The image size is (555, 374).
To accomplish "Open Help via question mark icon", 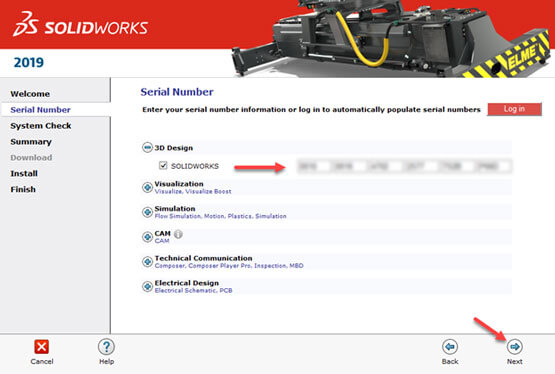I will [x=106, y=347].
